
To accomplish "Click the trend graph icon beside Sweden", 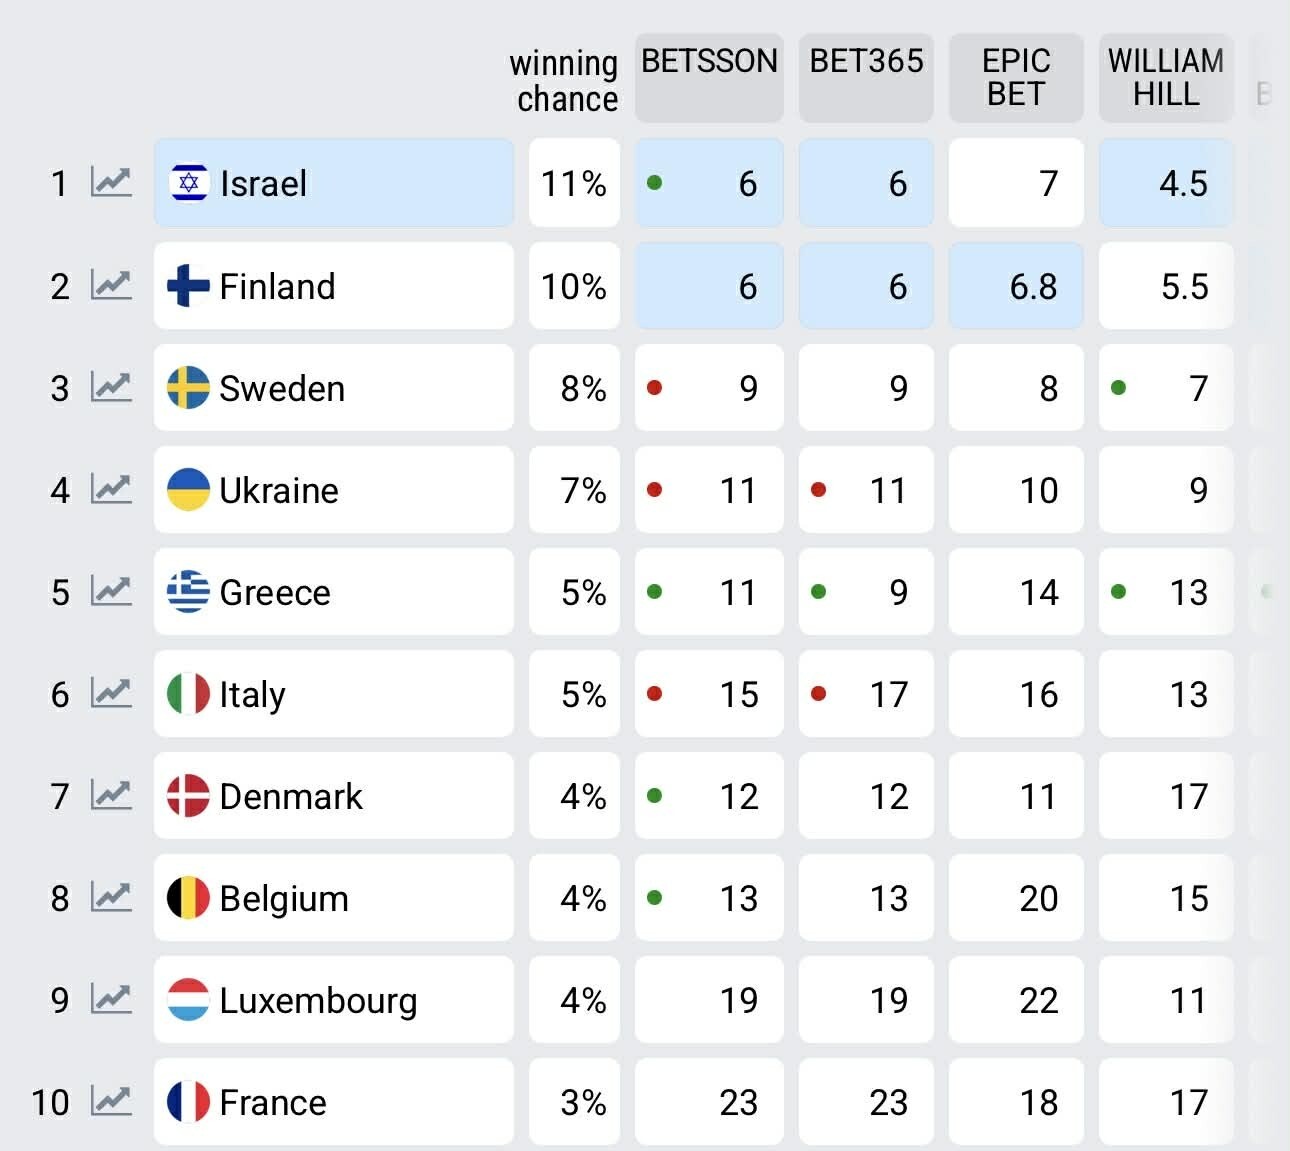I will pos(111,388).
